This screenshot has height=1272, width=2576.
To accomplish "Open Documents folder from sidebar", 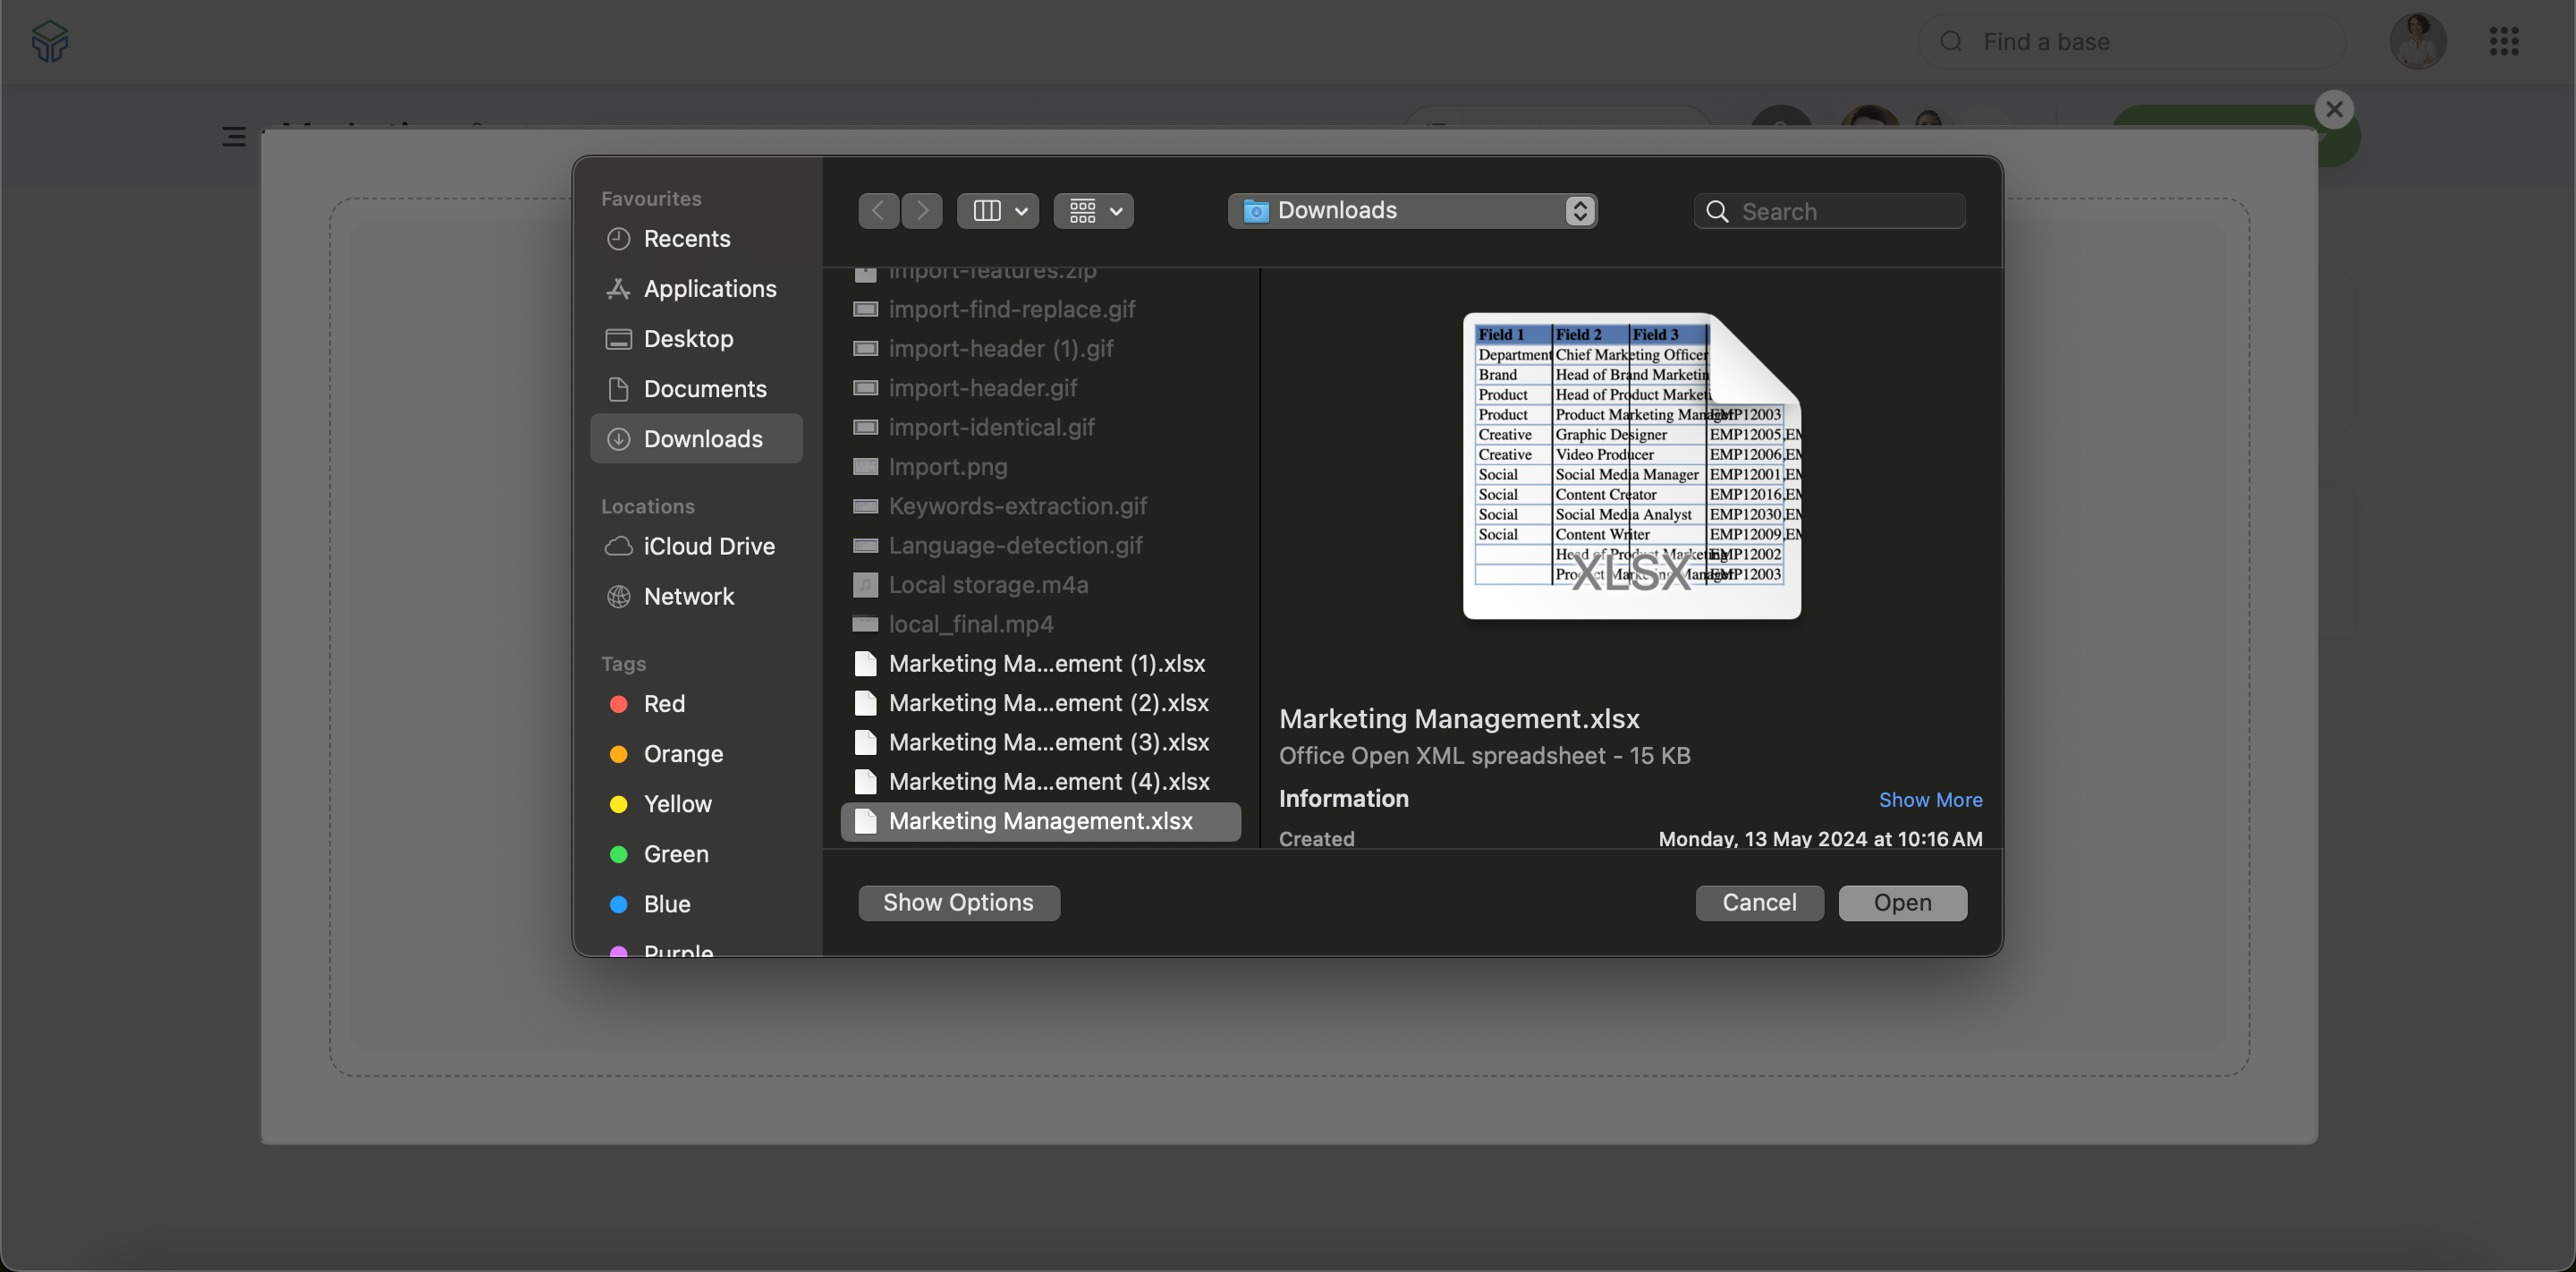I will point(704,389).
